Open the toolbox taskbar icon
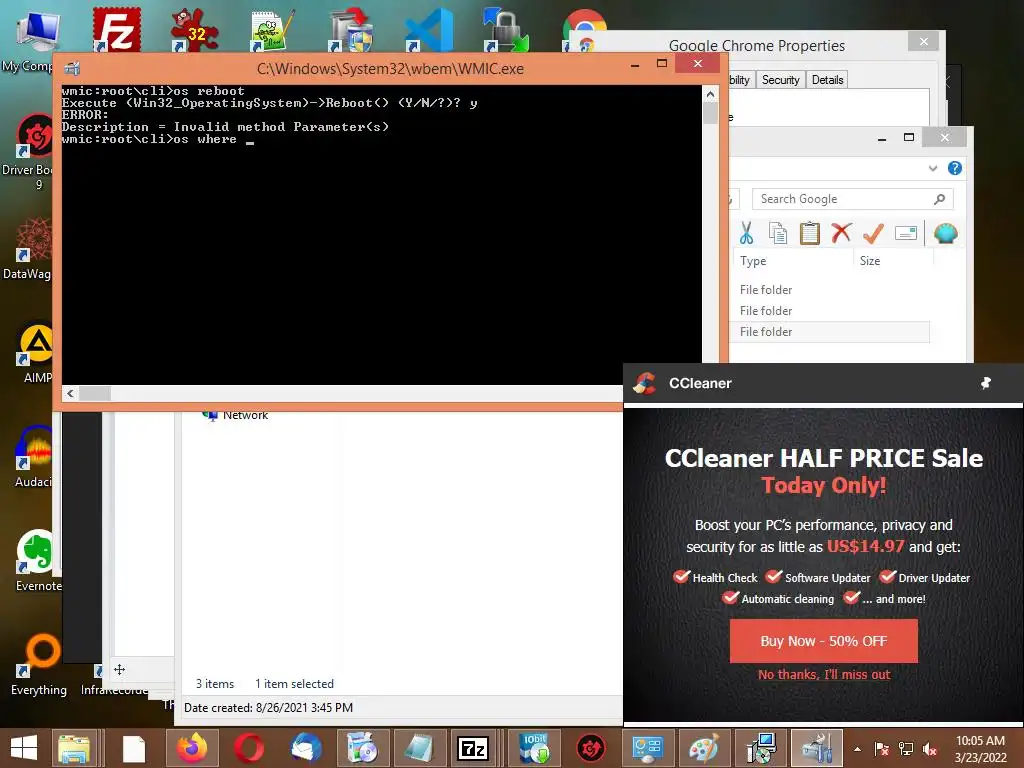The image size is (1024, 768). tap(817, 748)
